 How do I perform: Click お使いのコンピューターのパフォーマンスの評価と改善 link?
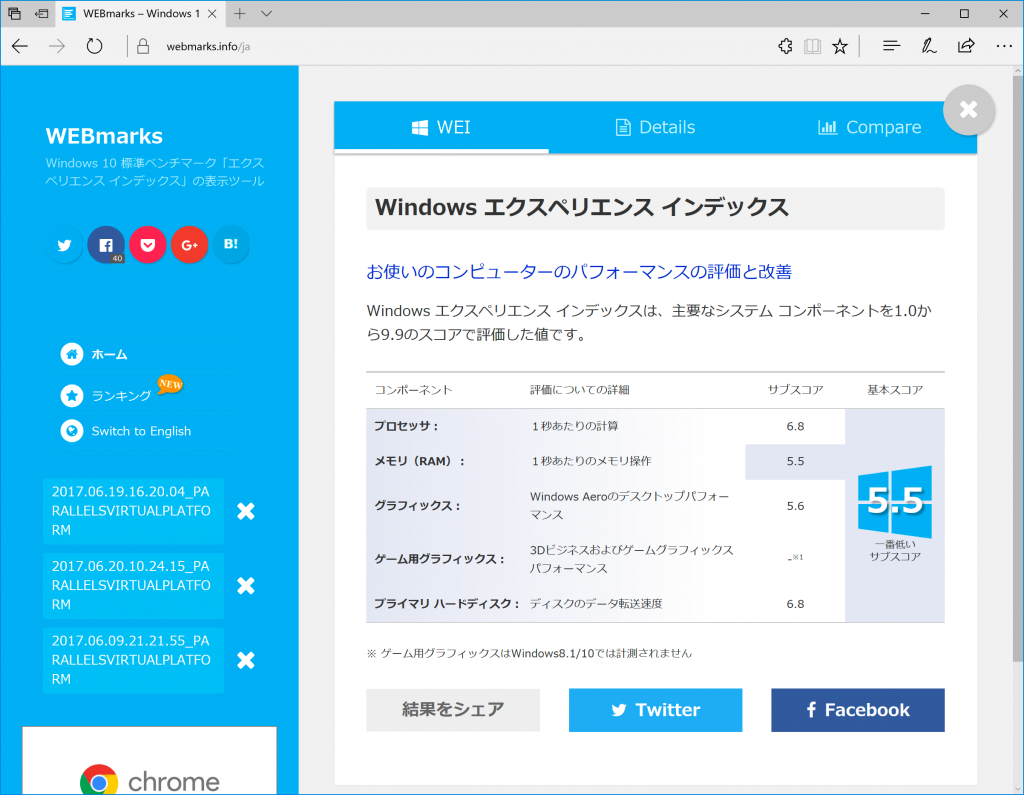point(579,272)
